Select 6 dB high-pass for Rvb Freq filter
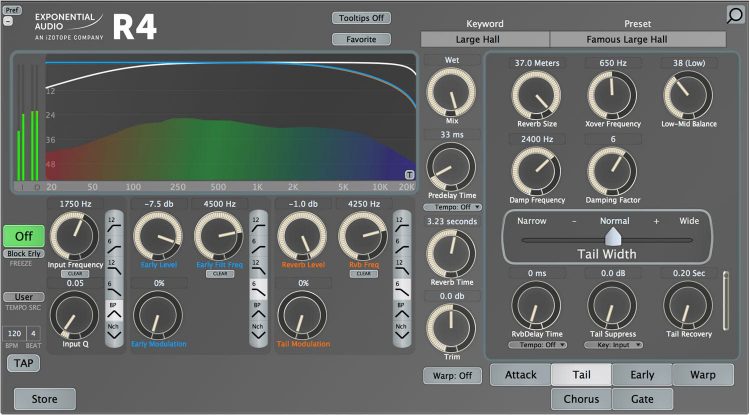Viewport: 750px width, 415px height. (402, 246)
